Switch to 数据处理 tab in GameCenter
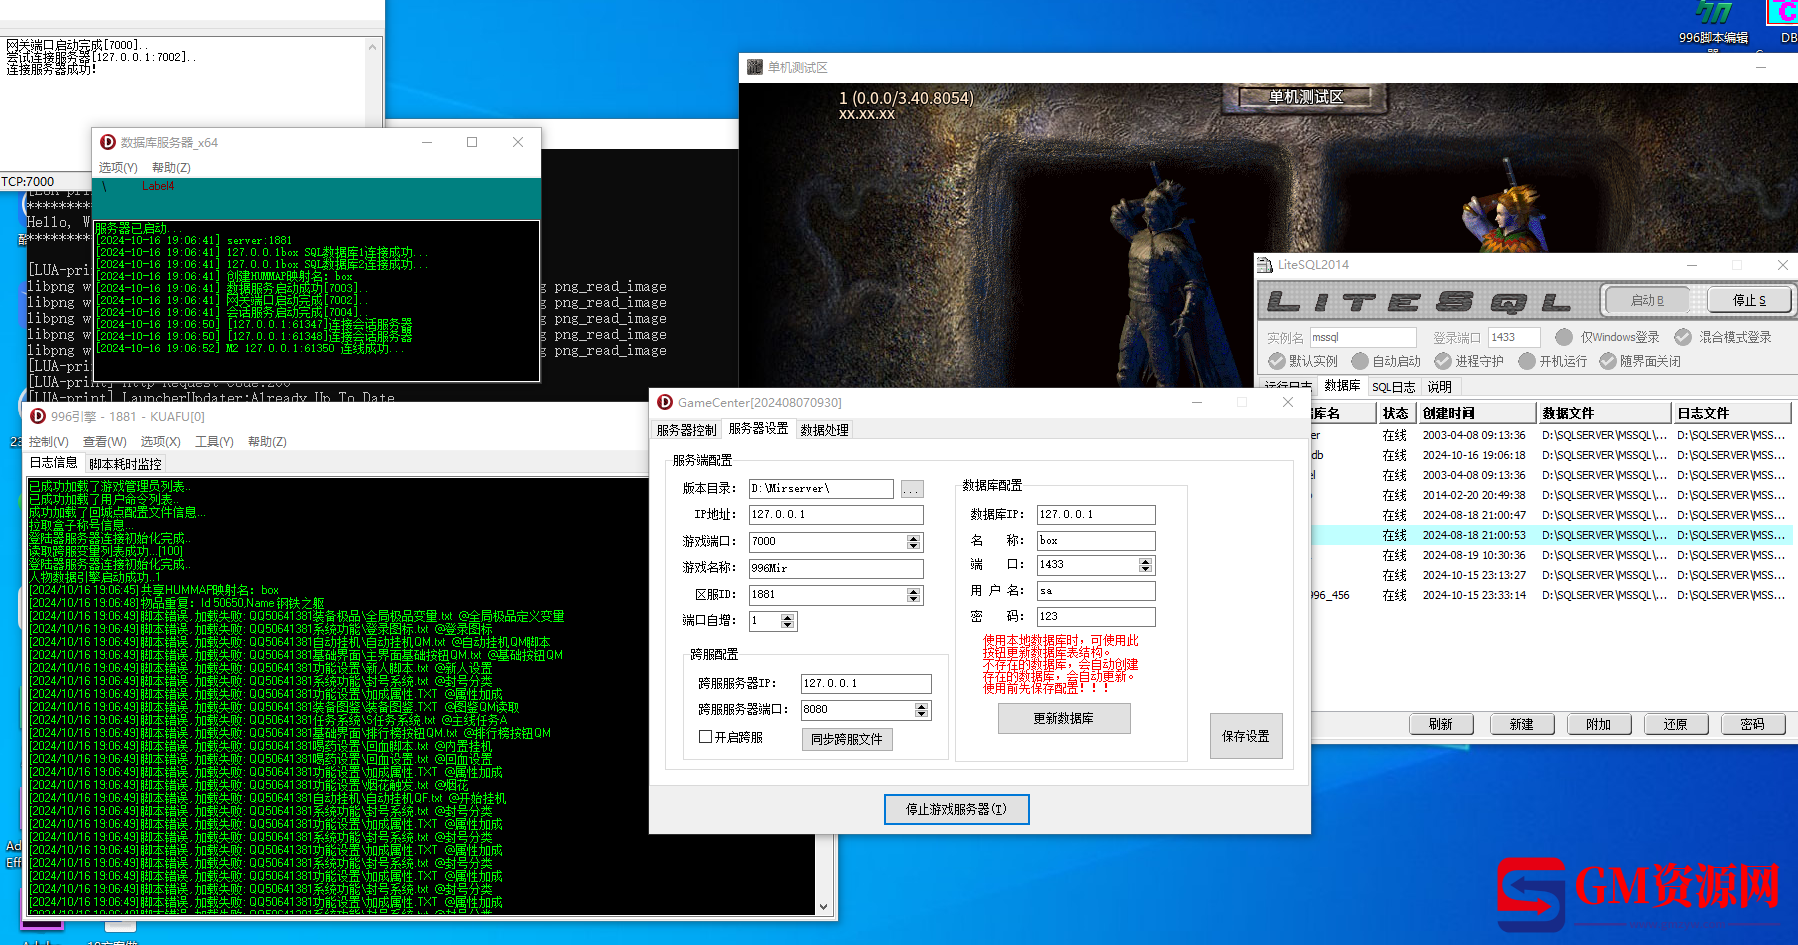Image resolution: width=1798 pixels, height=945 pixels. [824, 430]
